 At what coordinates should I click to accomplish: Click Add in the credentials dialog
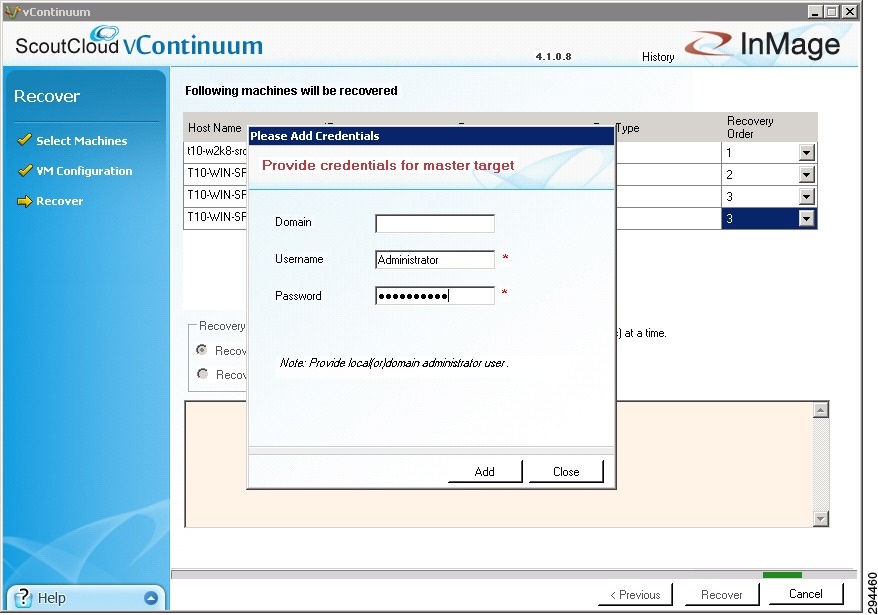[x=485, y=472]
